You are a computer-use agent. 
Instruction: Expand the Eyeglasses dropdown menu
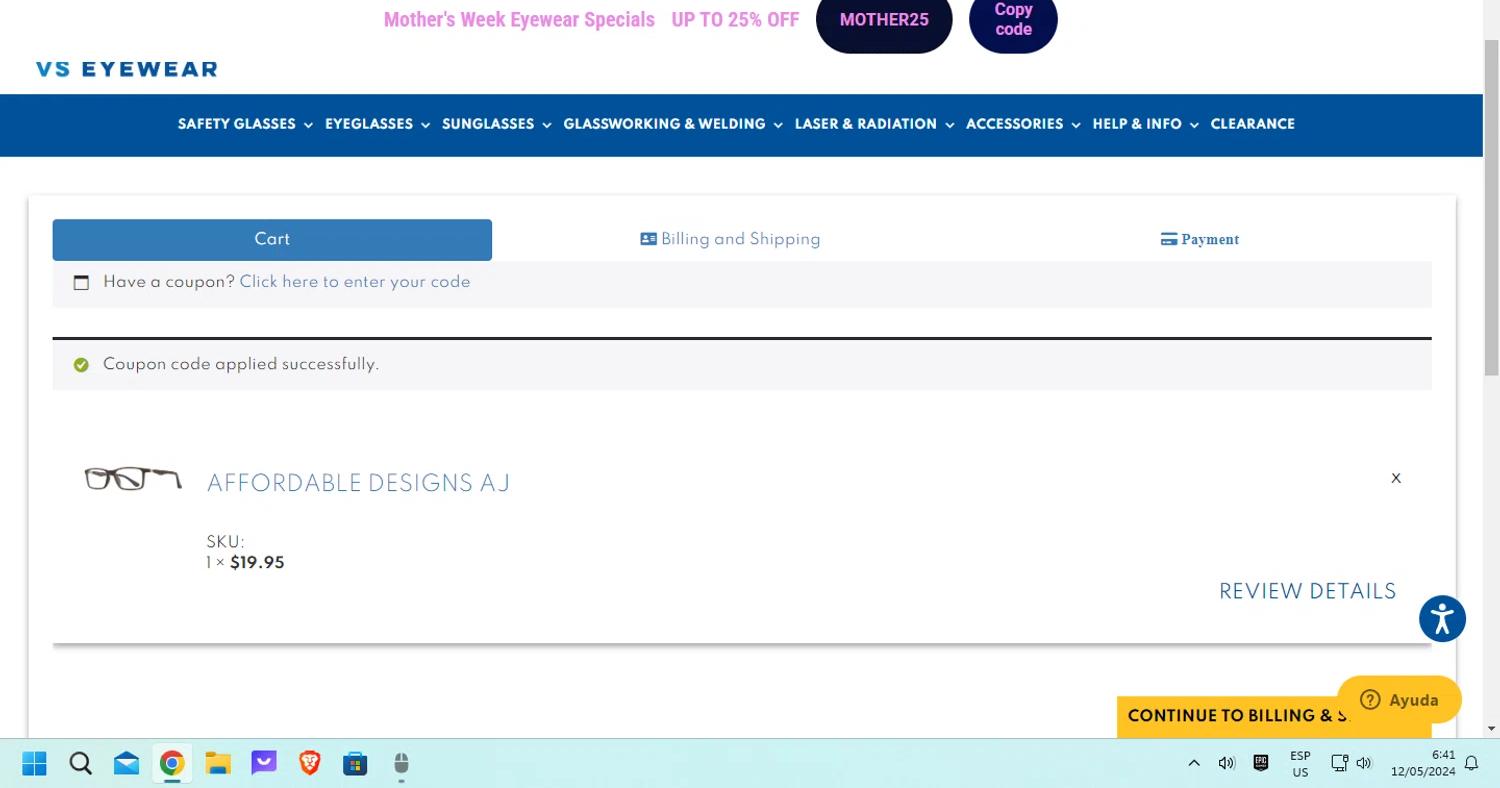point(377,124)
